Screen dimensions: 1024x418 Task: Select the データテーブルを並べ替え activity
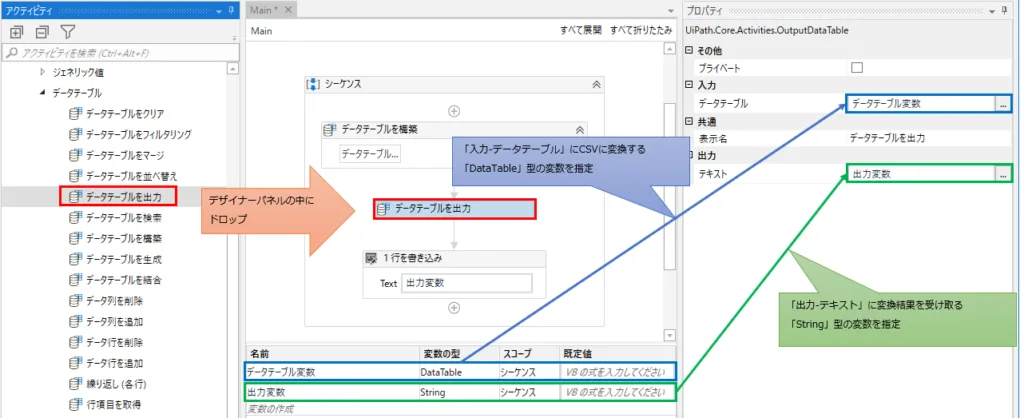coord(123,176)
